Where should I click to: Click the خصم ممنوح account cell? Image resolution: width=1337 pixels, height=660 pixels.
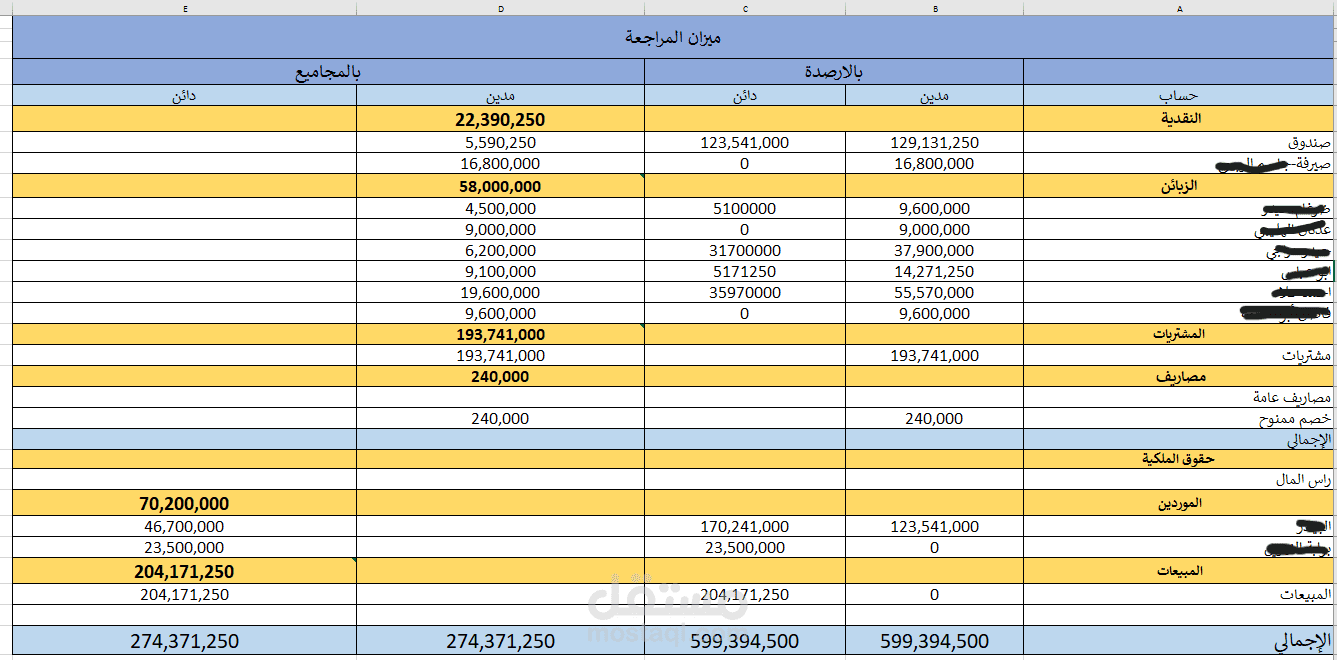coord(1180,419)
